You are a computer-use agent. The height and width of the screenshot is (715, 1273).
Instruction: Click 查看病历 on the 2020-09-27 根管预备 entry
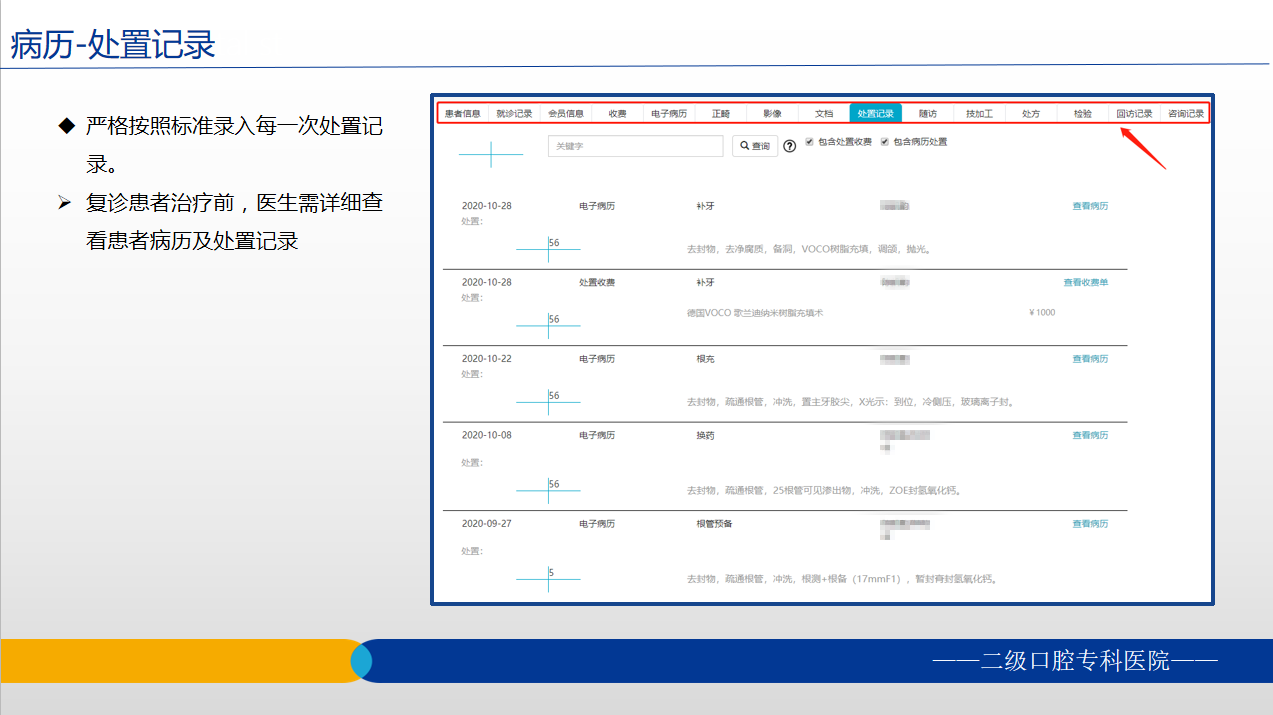[1090, 522]
